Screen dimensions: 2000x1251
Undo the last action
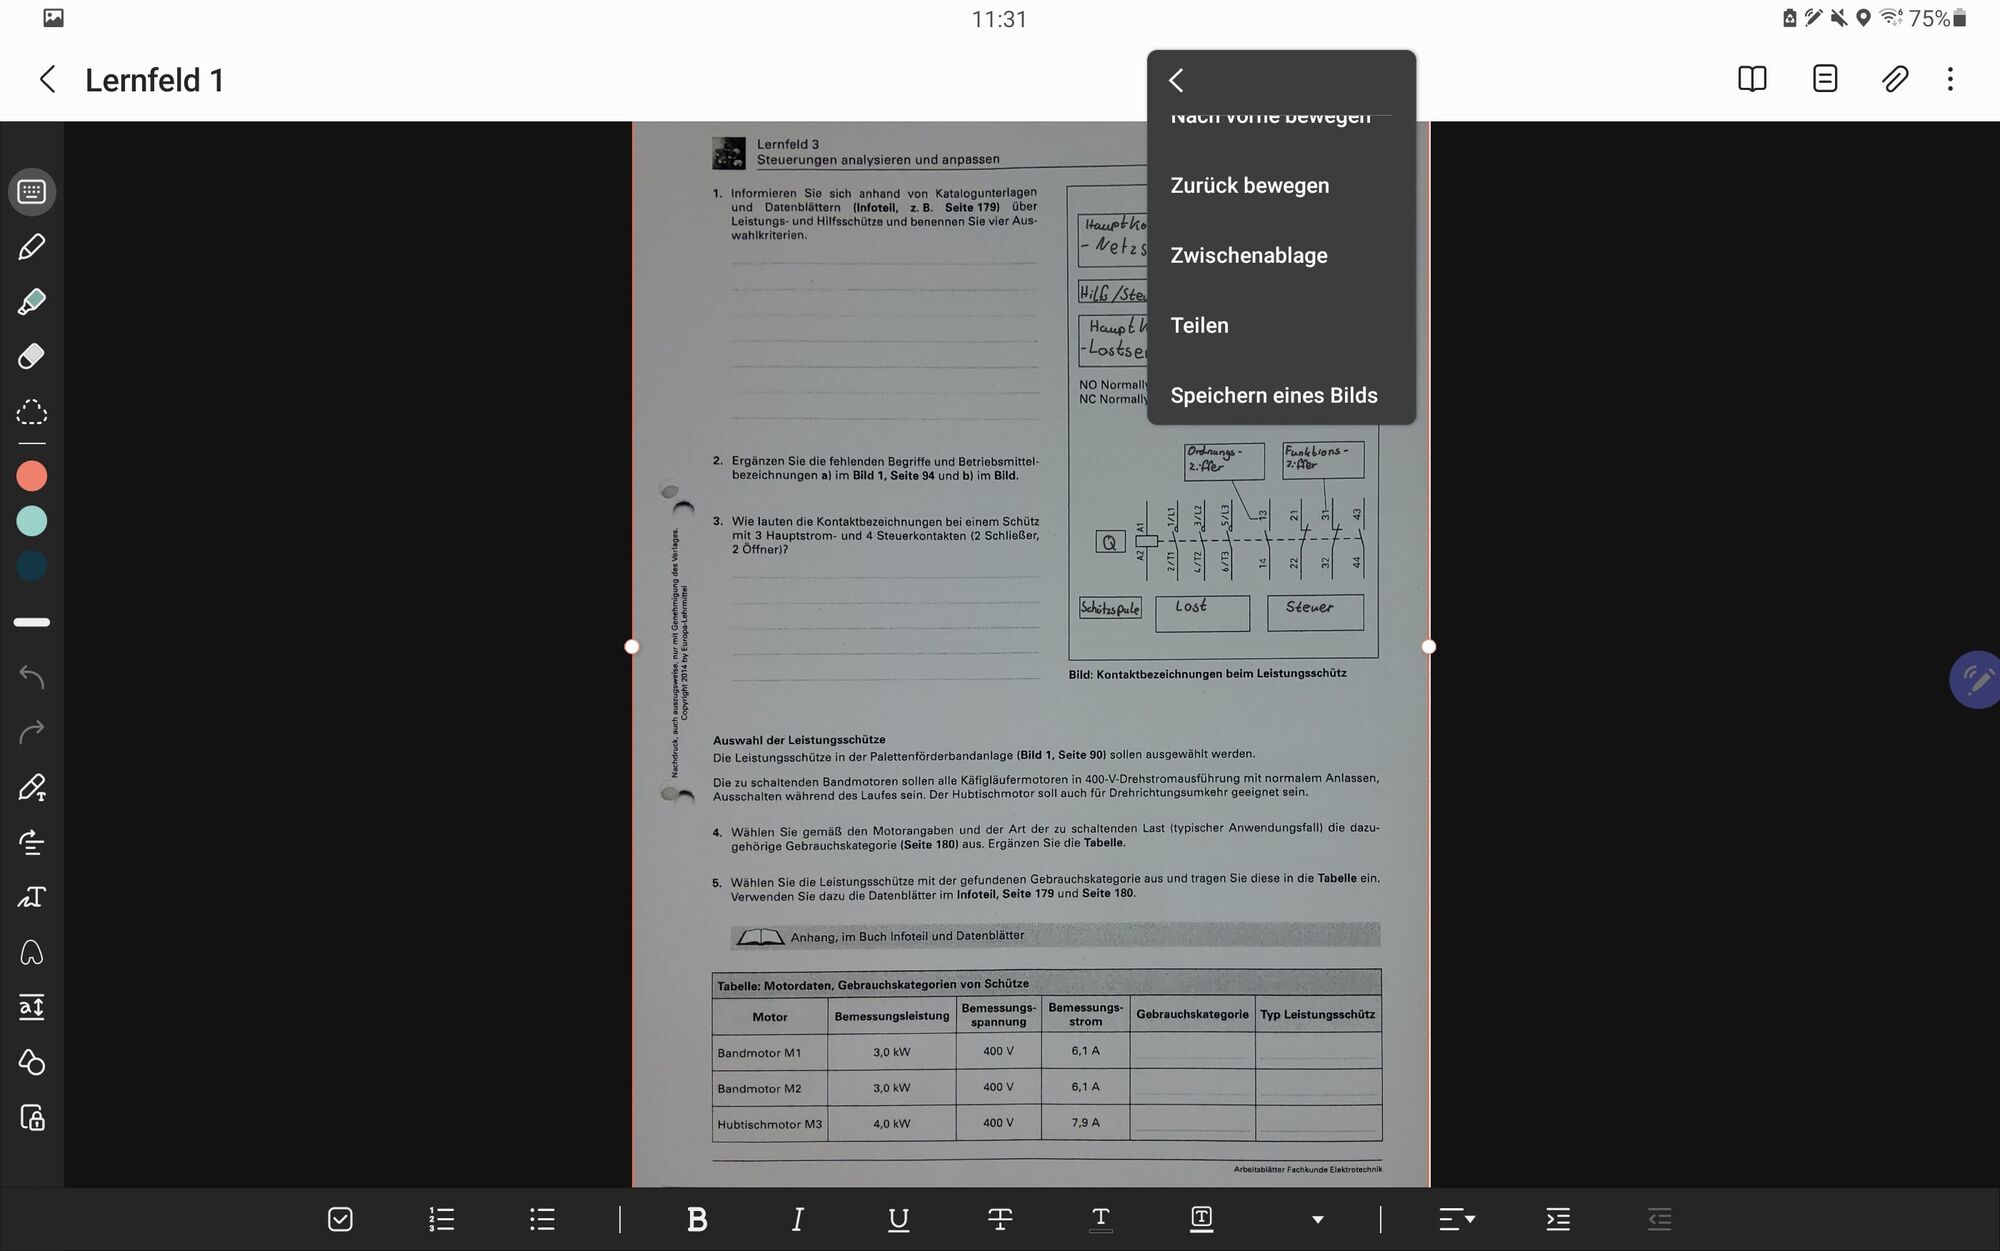[32, 677]
